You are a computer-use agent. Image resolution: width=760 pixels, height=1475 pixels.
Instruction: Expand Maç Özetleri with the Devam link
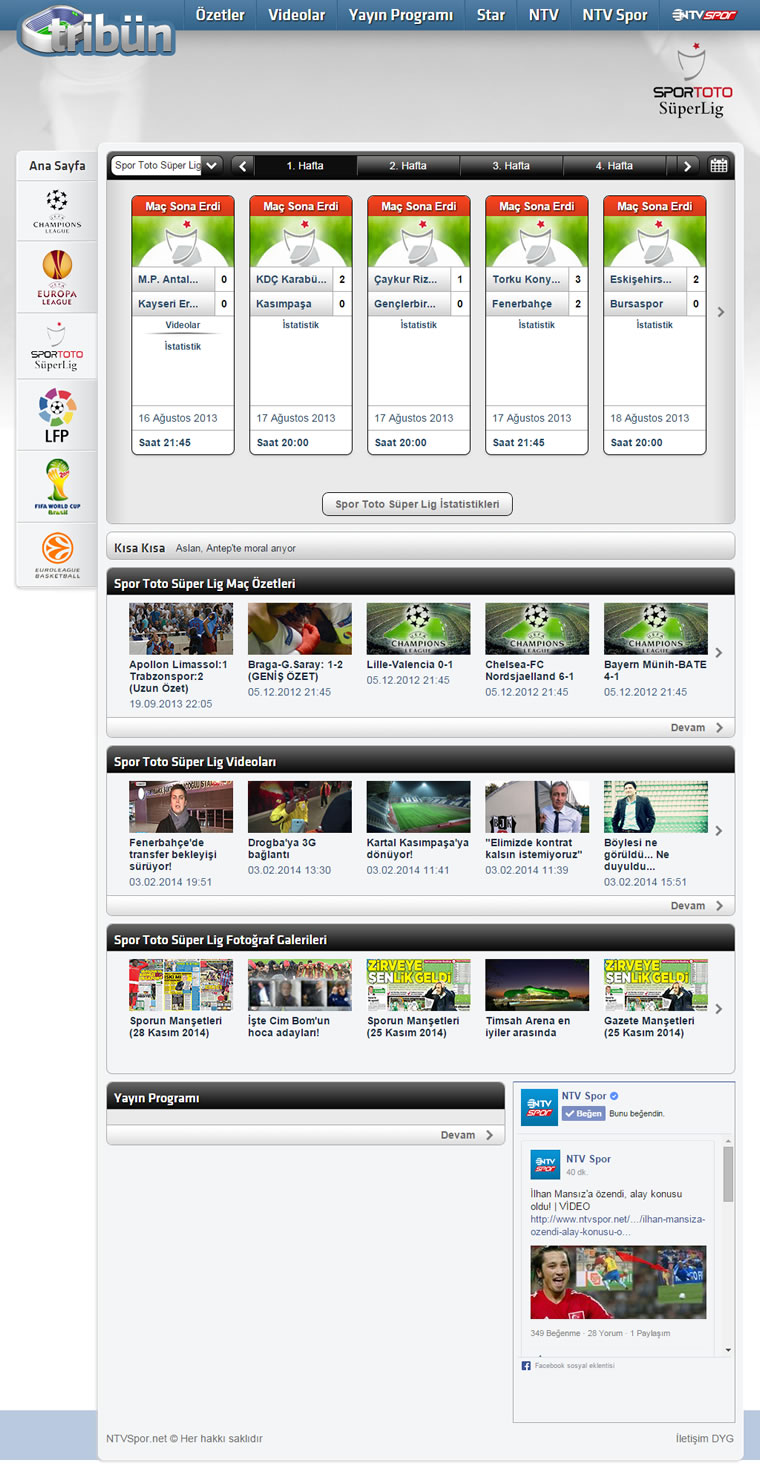[697, 728]
